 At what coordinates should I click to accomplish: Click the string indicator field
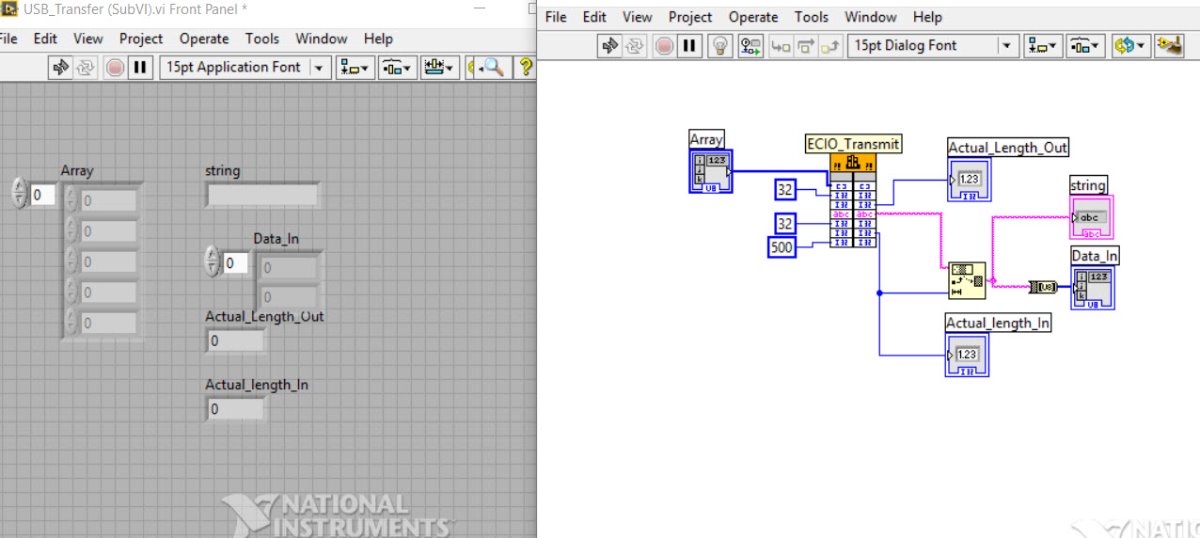[x=262, y=195]
